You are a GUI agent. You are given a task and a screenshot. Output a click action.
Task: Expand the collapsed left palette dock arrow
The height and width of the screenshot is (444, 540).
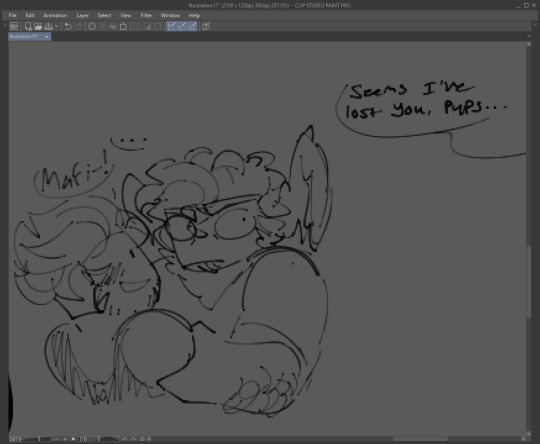click(x=4, y=25)
